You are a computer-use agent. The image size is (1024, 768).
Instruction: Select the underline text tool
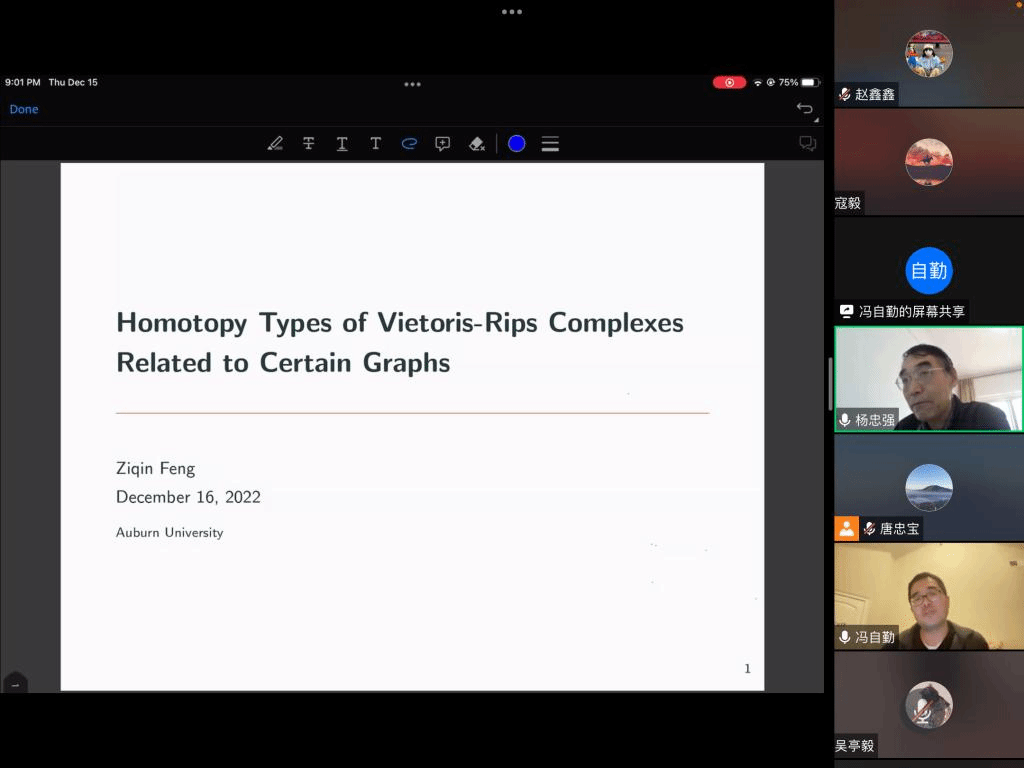pyautogui.click(x=342, y=144)
